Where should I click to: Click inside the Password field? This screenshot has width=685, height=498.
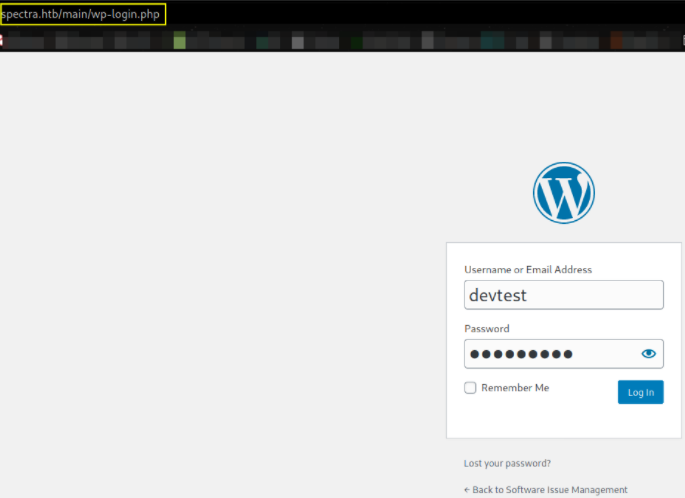click(564, 353)
